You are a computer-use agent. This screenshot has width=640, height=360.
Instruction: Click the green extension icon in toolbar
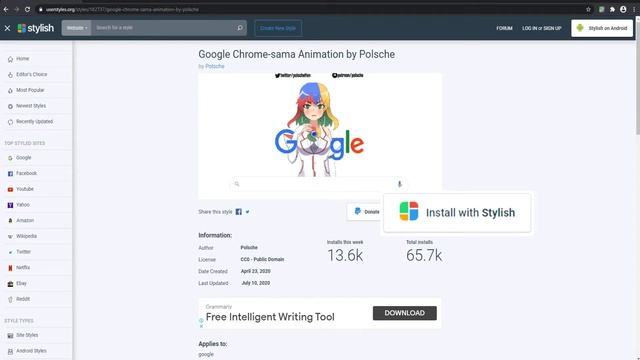601,9
